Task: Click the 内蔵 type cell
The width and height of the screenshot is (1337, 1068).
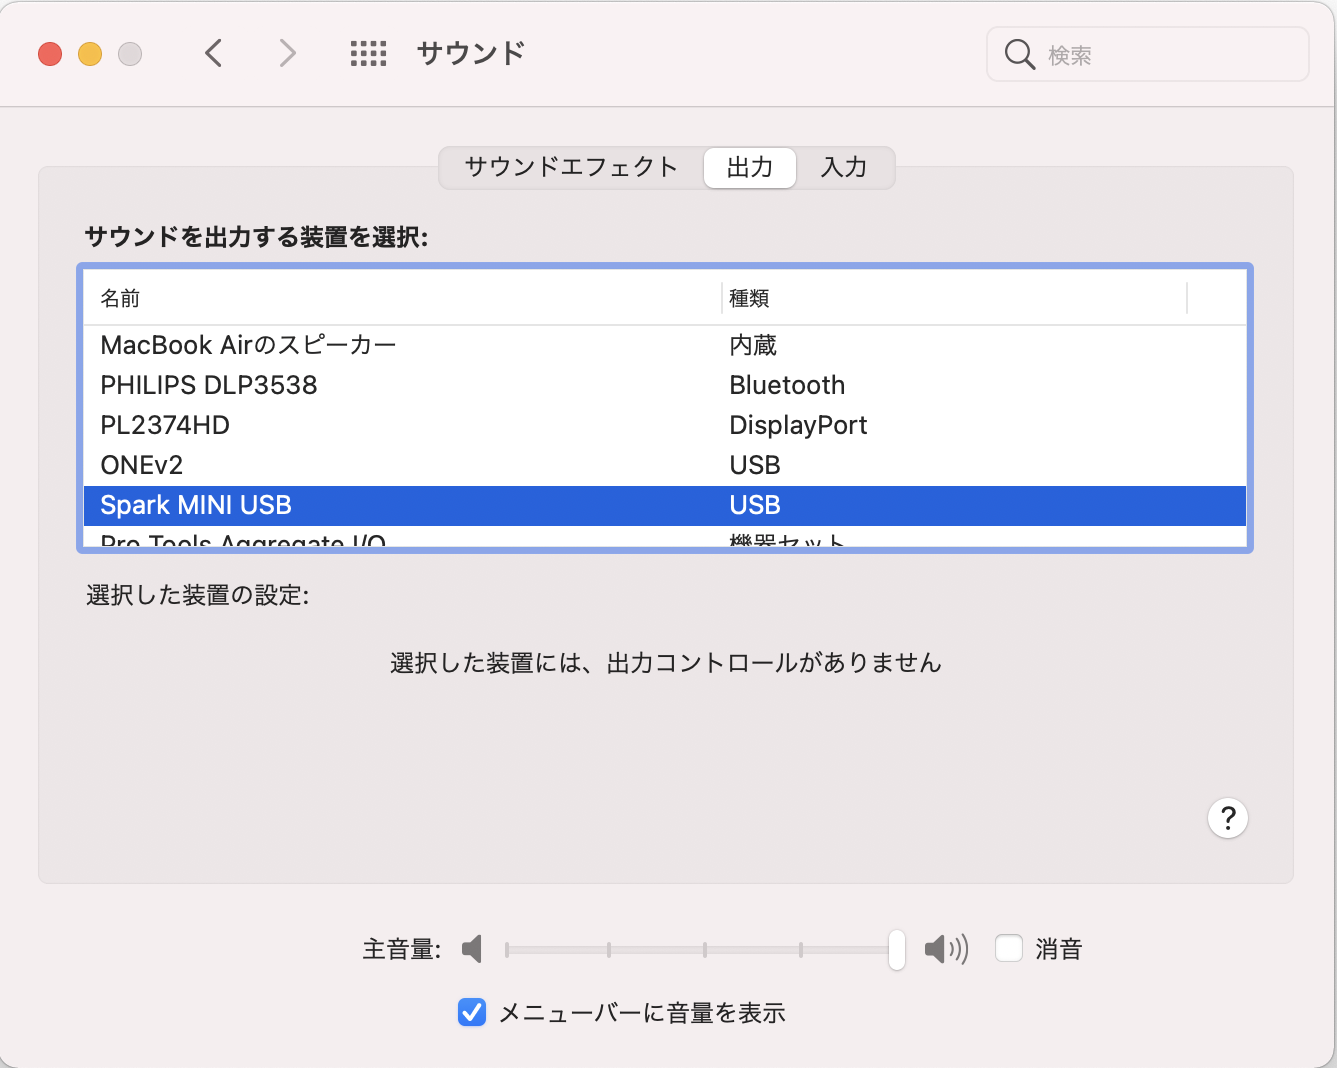Action: click(x=753, y=345)
